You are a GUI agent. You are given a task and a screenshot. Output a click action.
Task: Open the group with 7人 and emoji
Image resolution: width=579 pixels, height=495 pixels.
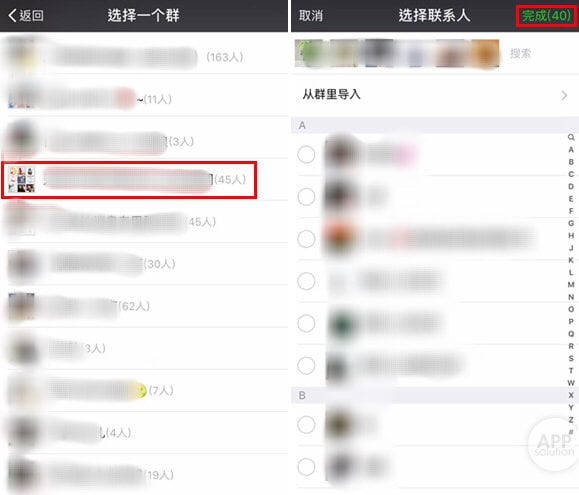point(144,391)
